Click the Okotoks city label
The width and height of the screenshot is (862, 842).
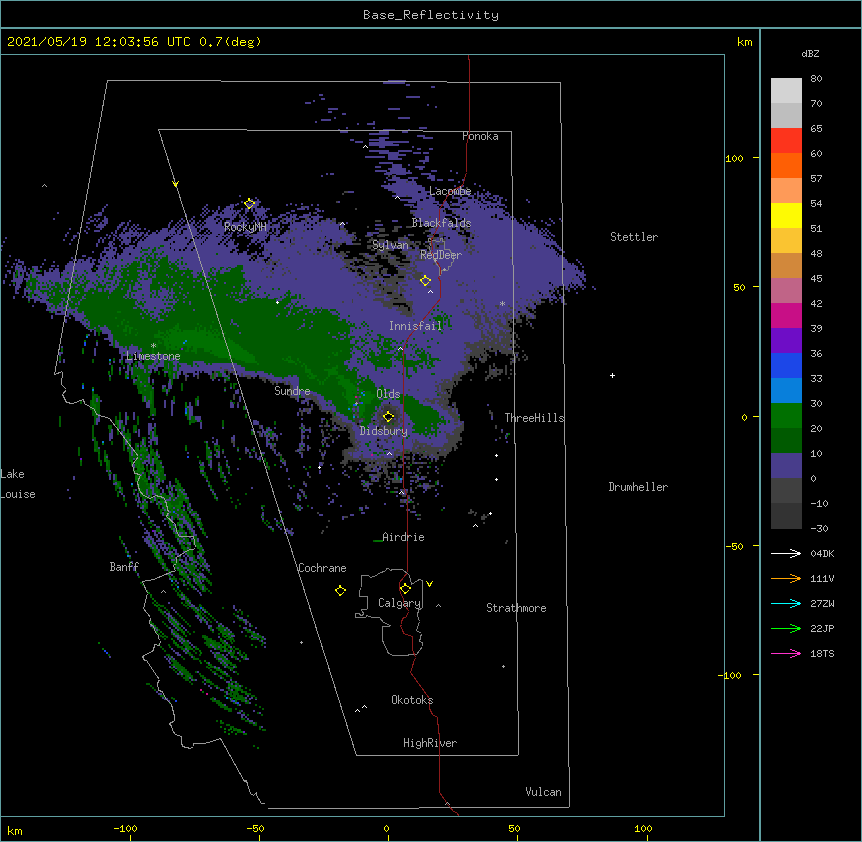point(412,700)
